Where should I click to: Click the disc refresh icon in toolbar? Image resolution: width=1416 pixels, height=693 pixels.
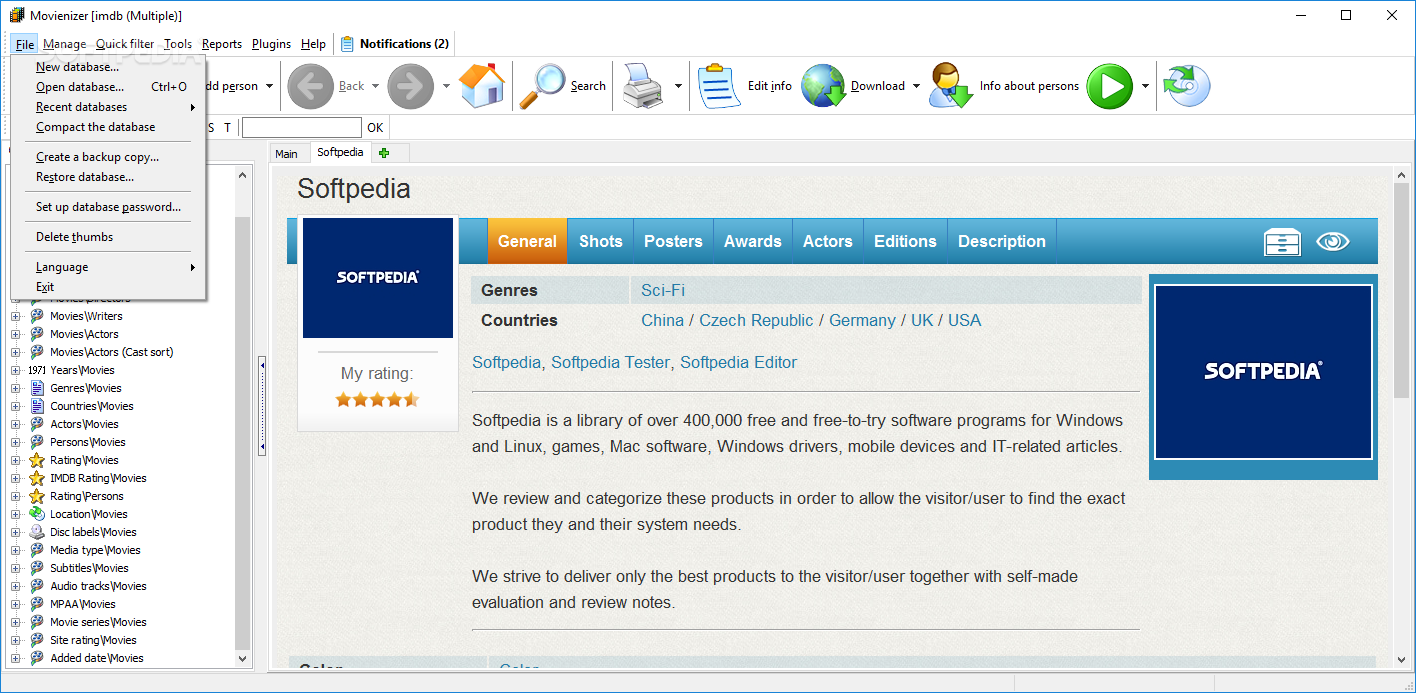click(1187, 86)
